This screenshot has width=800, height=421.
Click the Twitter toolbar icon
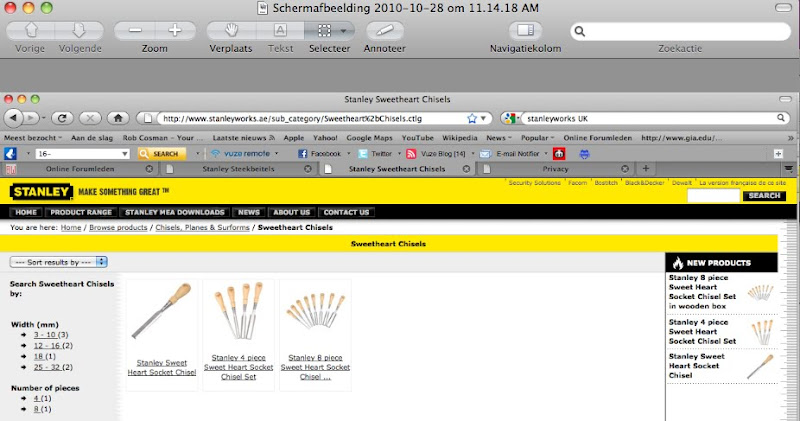[x=363, y=154]
